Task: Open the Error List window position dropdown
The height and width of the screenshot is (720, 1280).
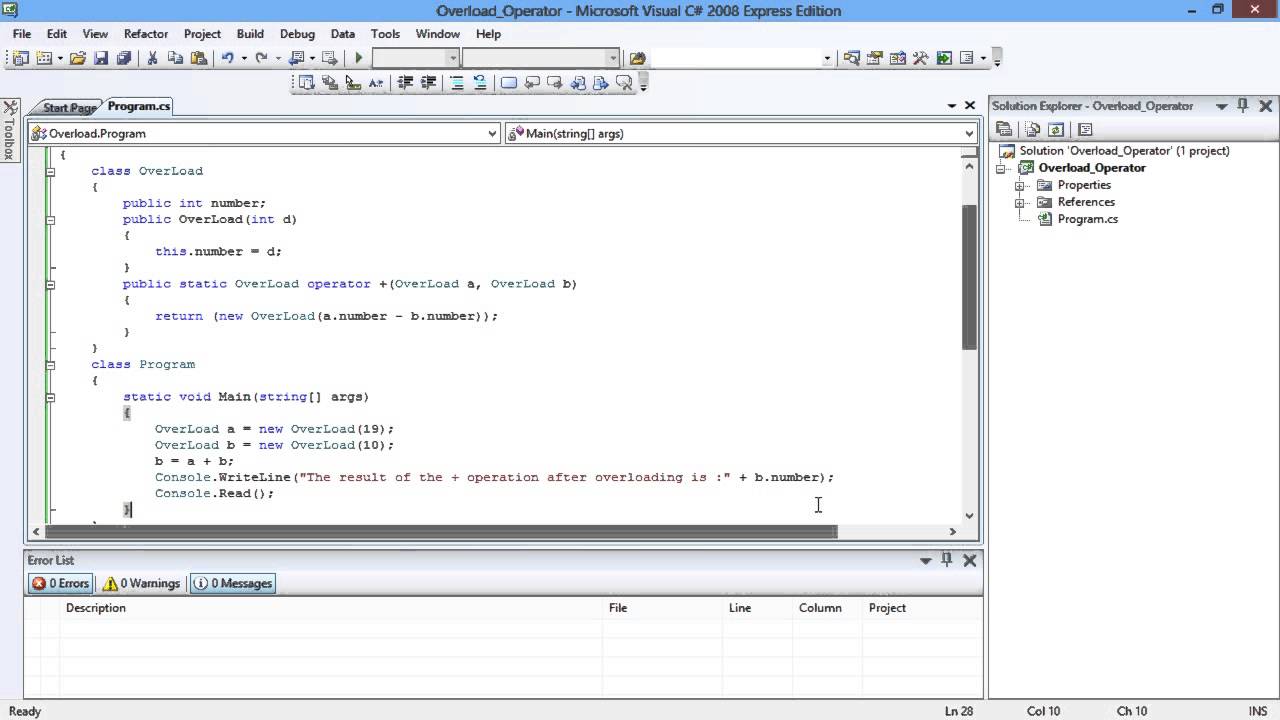Action: pyautogui.click(x=925, y=560)
